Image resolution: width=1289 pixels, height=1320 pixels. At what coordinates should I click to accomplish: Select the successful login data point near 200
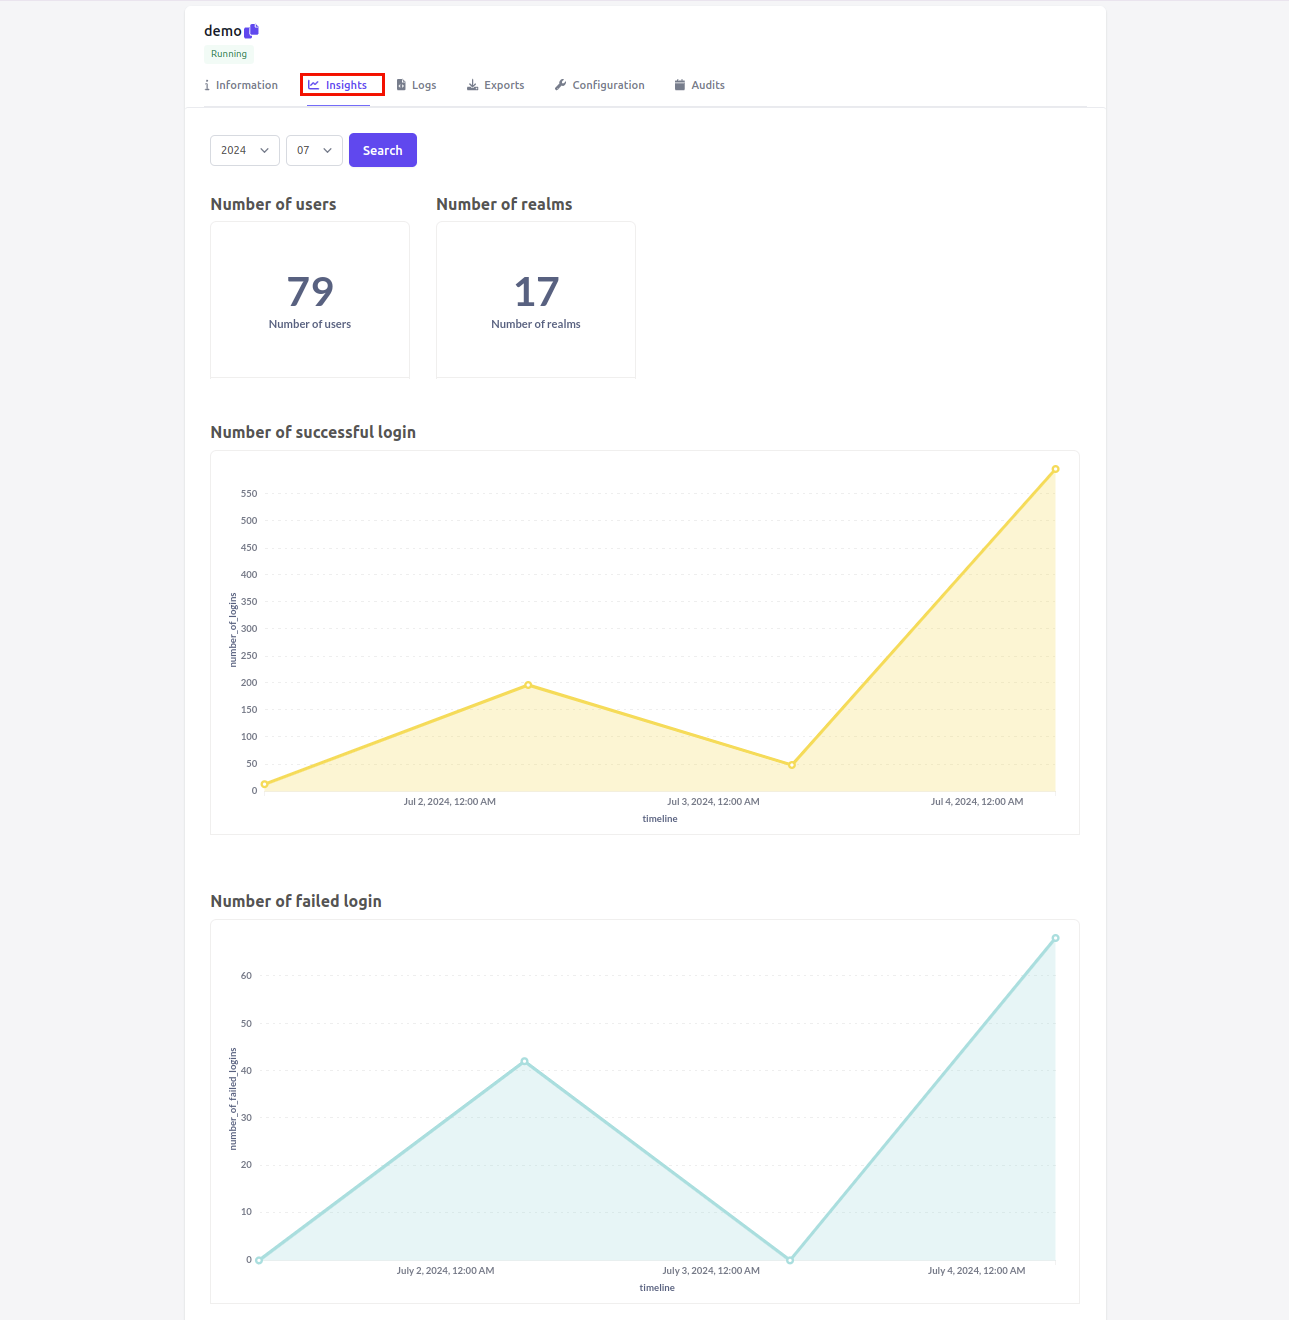[528, 685]
